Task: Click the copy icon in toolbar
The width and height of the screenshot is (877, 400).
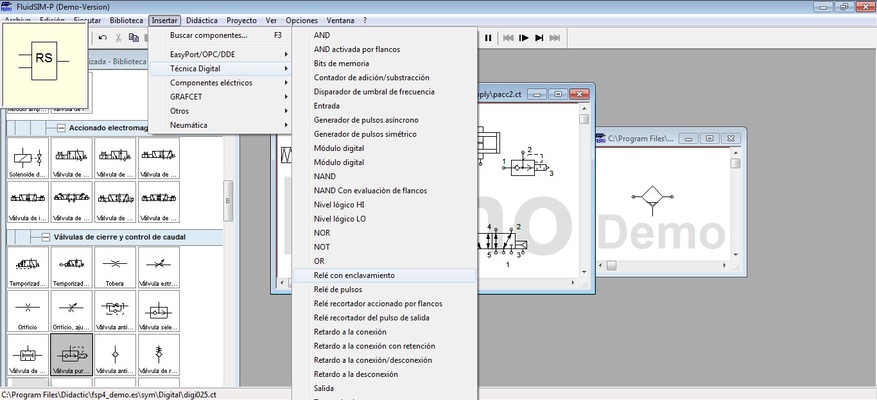Action: pos(134,38)
